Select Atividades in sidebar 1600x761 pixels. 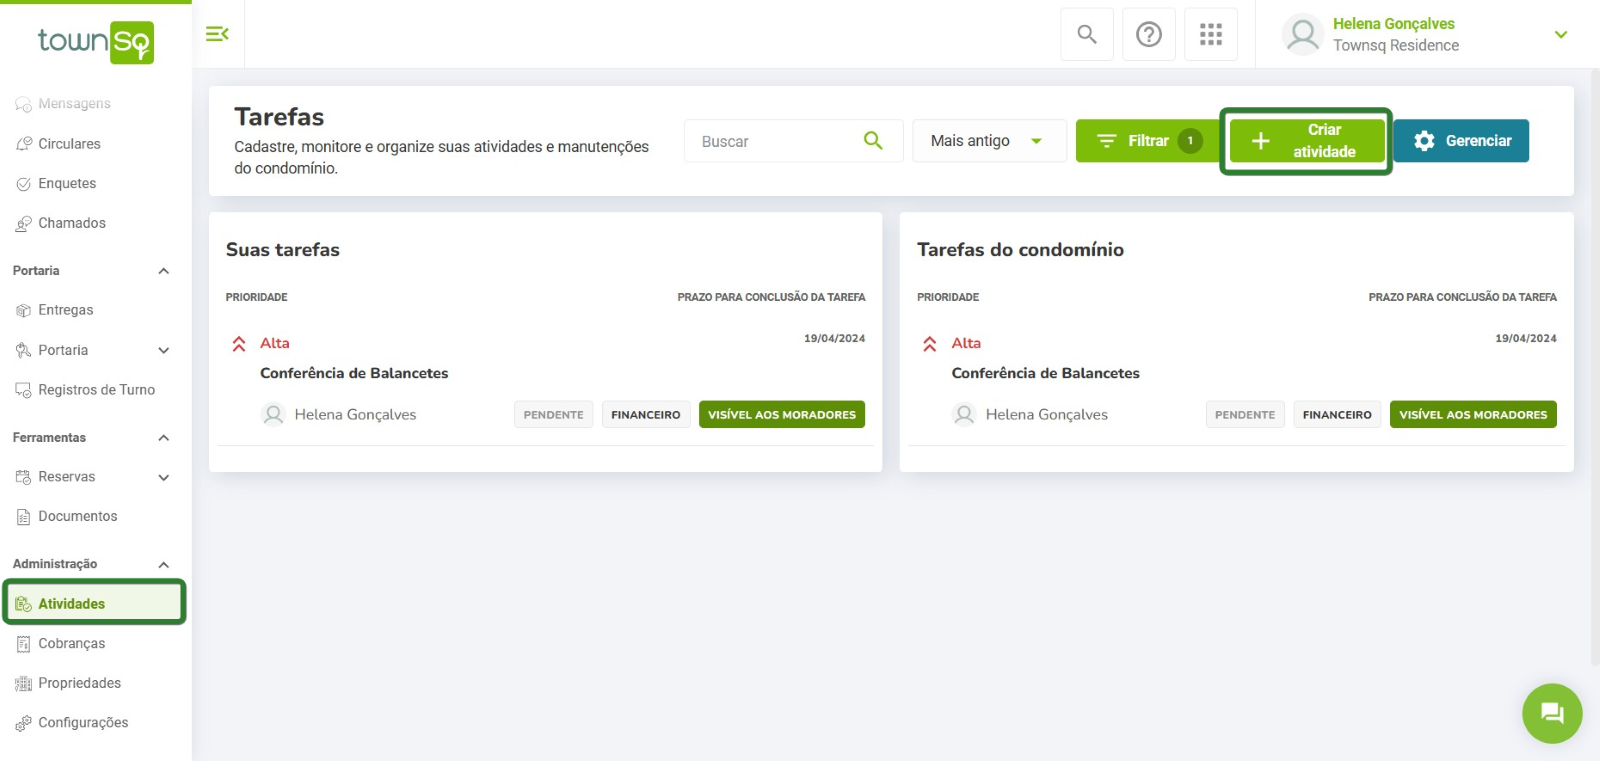coord(95,603)
